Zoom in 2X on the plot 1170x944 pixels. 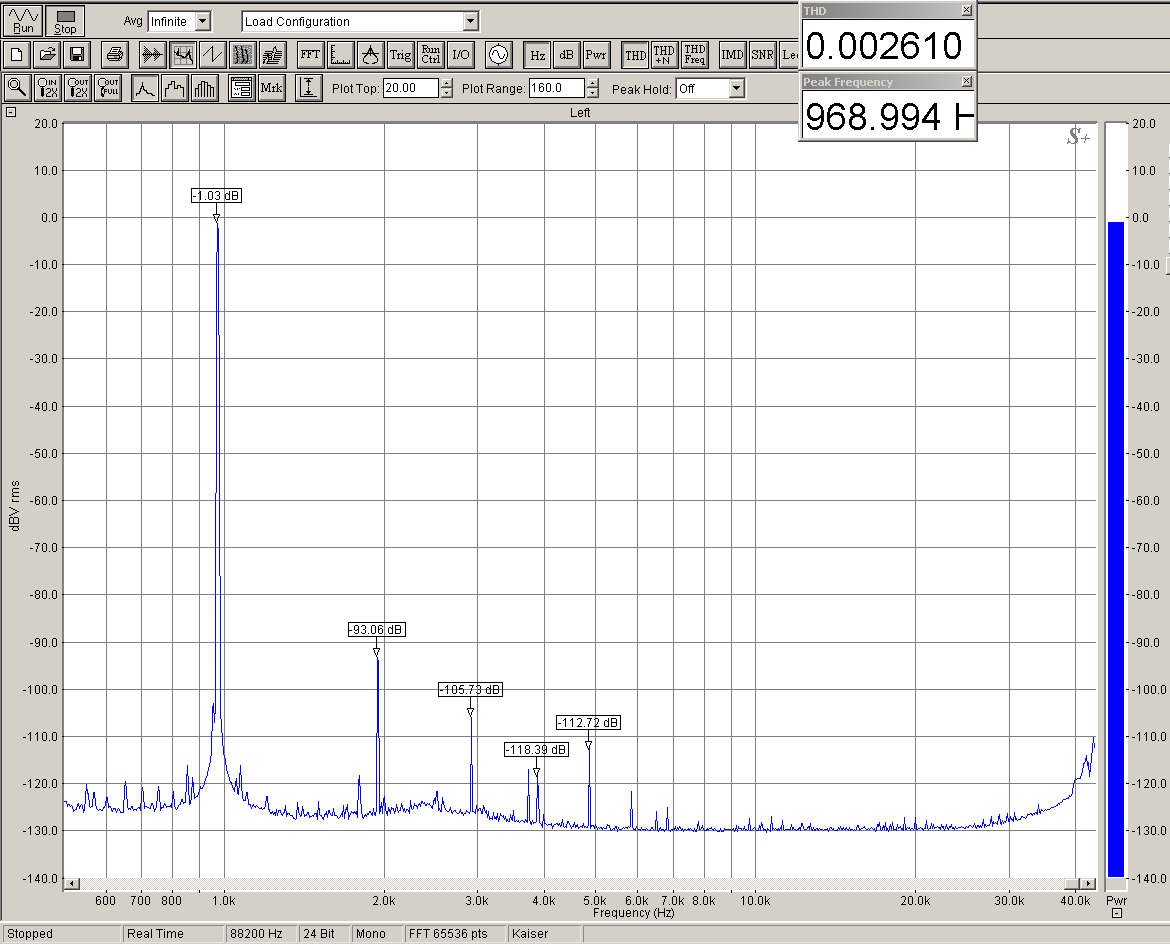pos(47,88)
